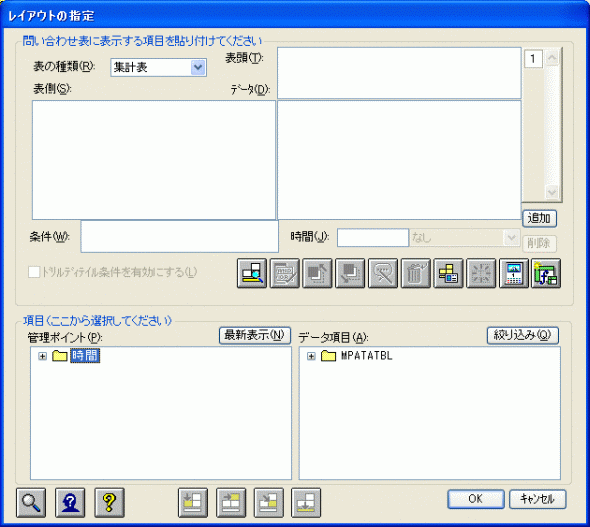Click the greyed converging arrows icon
This screenshot has height=527, width=590.
point(481,273)
